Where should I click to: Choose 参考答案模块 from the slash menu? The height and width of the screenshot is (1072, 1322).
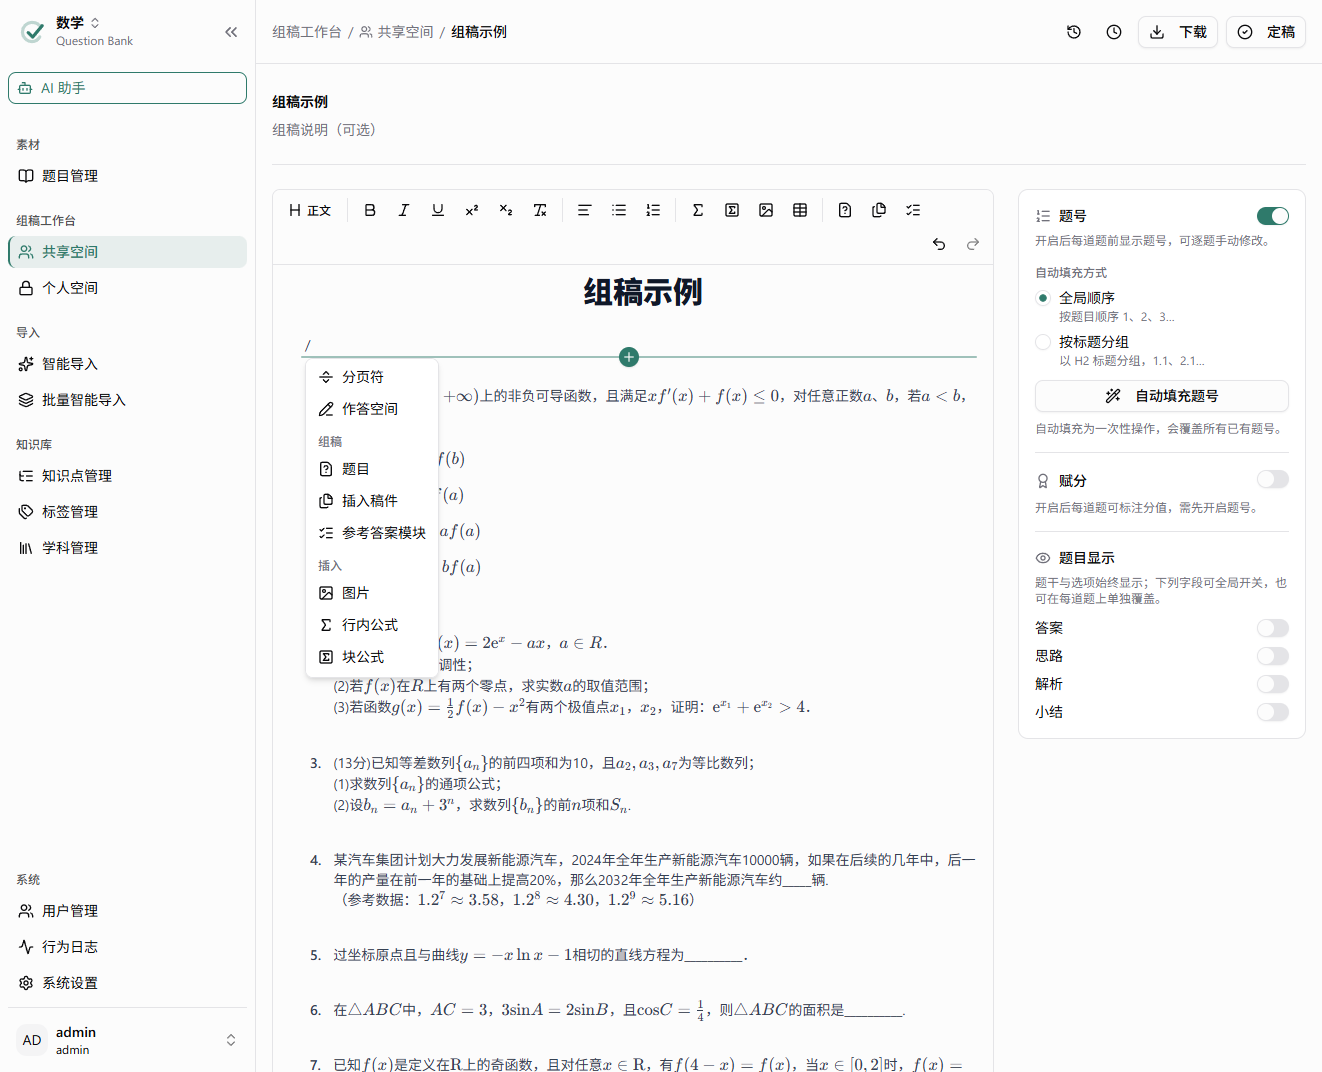tap(372, 533)
